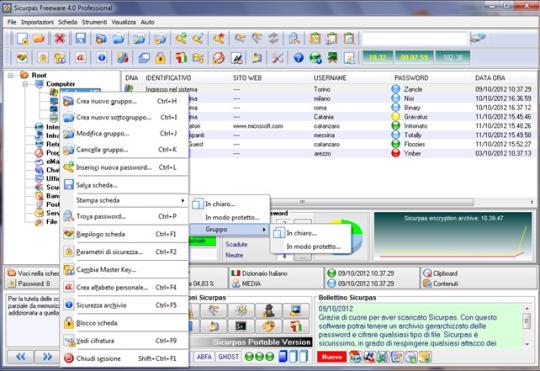Choose 'In chiaro...' under the Gruppo submenu

(311, 233)
